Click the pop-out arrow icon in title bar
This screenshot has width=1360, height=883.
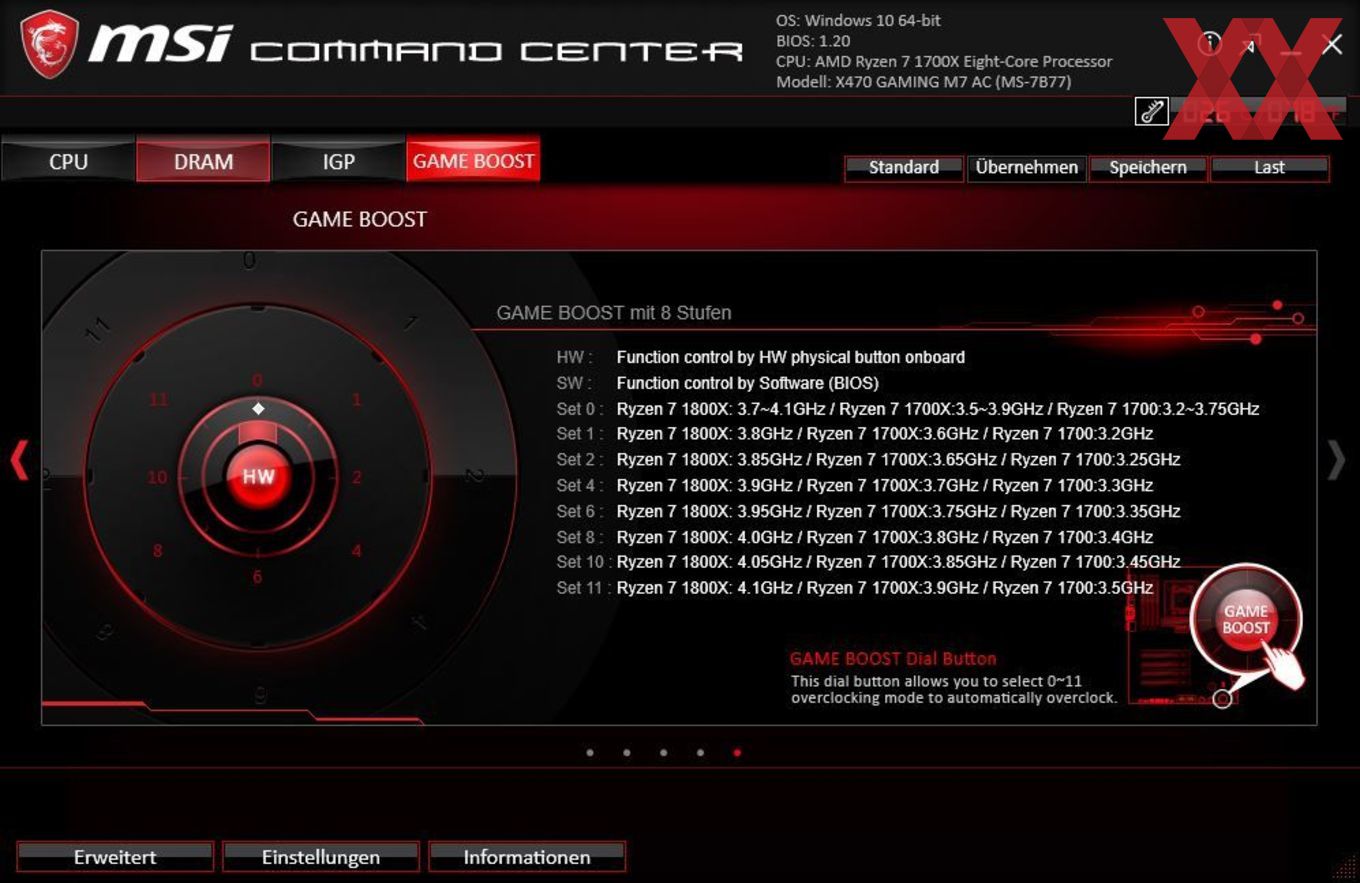tap(1251, 44)
